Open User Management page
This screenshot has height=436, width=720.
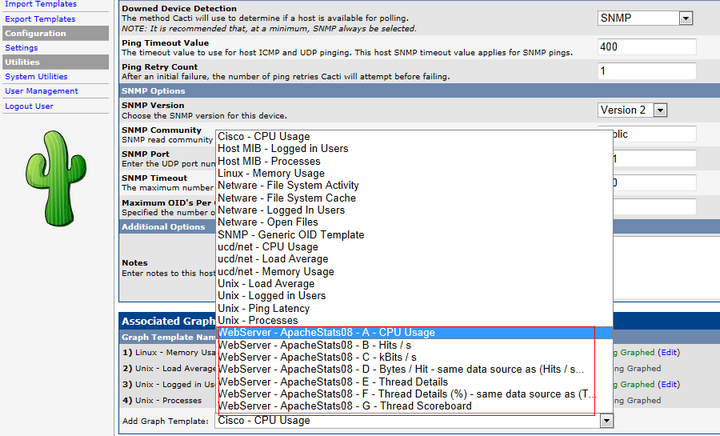[41, 91]
